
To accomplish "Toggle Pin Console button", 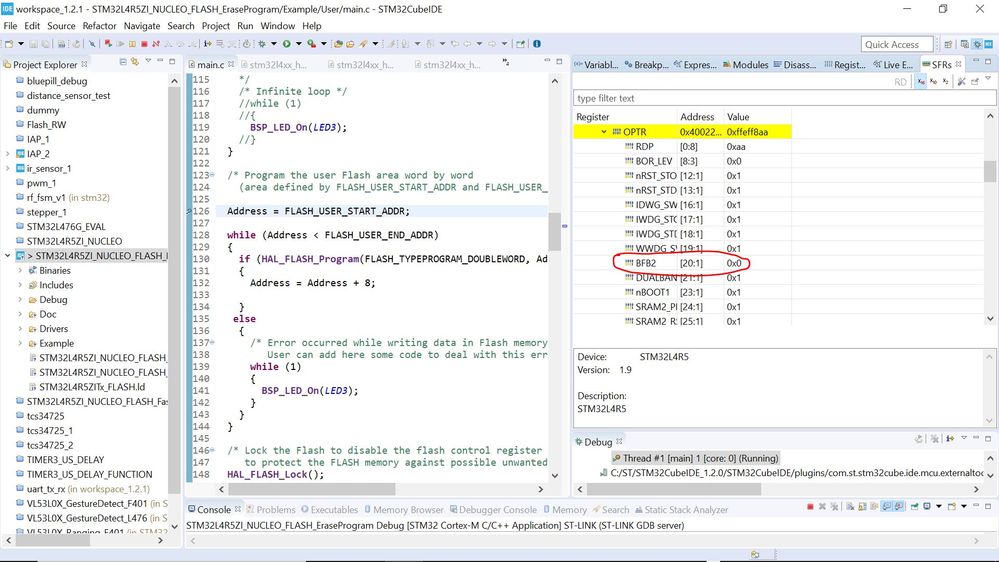I will (914, 507).
